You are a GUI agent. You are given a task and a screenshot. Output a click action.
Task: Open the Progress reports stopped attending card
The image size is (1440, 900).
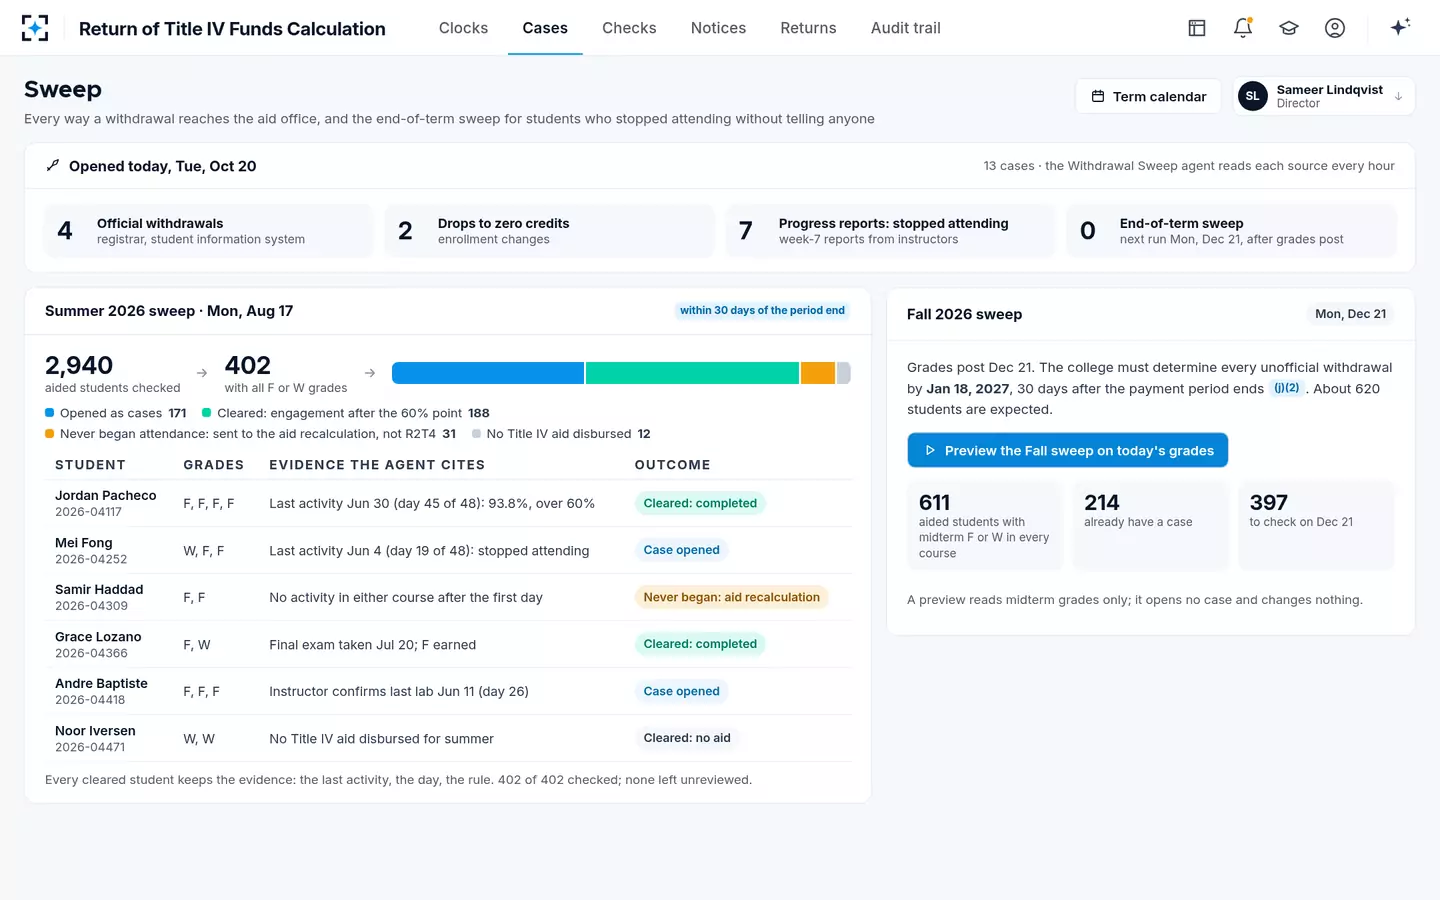[x=890, y=231]
